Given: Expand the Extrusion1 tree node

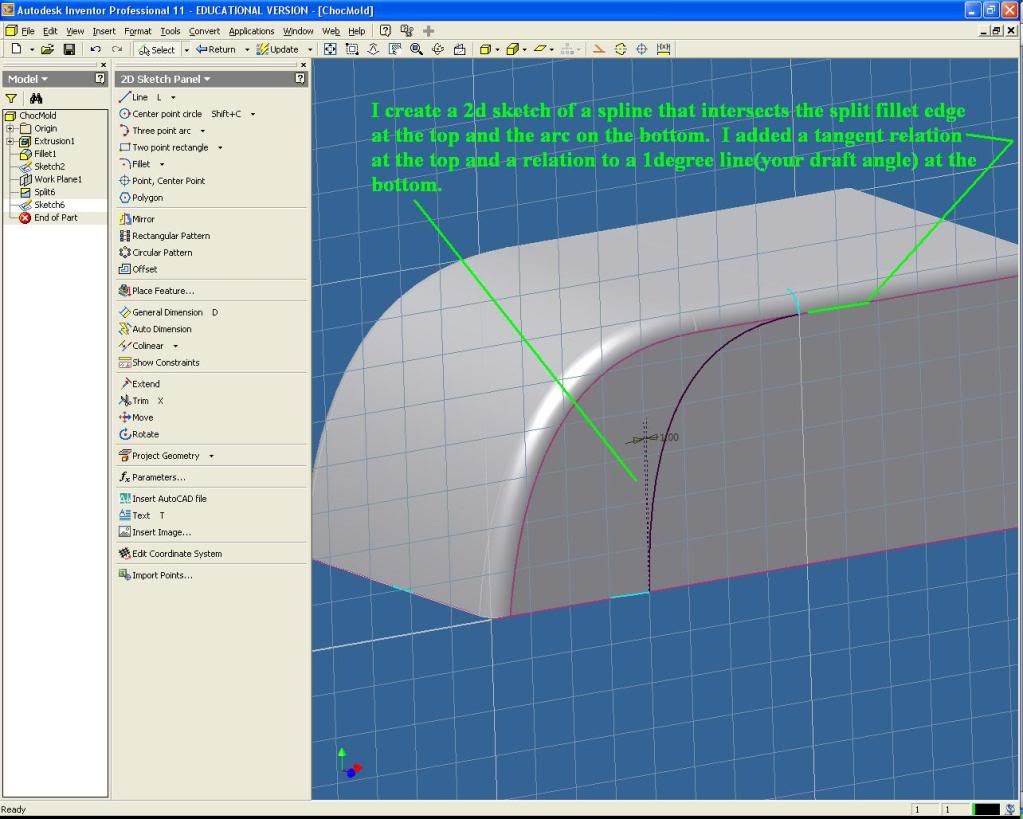Looking at the screenshot, I should click(x=9, y=141).
